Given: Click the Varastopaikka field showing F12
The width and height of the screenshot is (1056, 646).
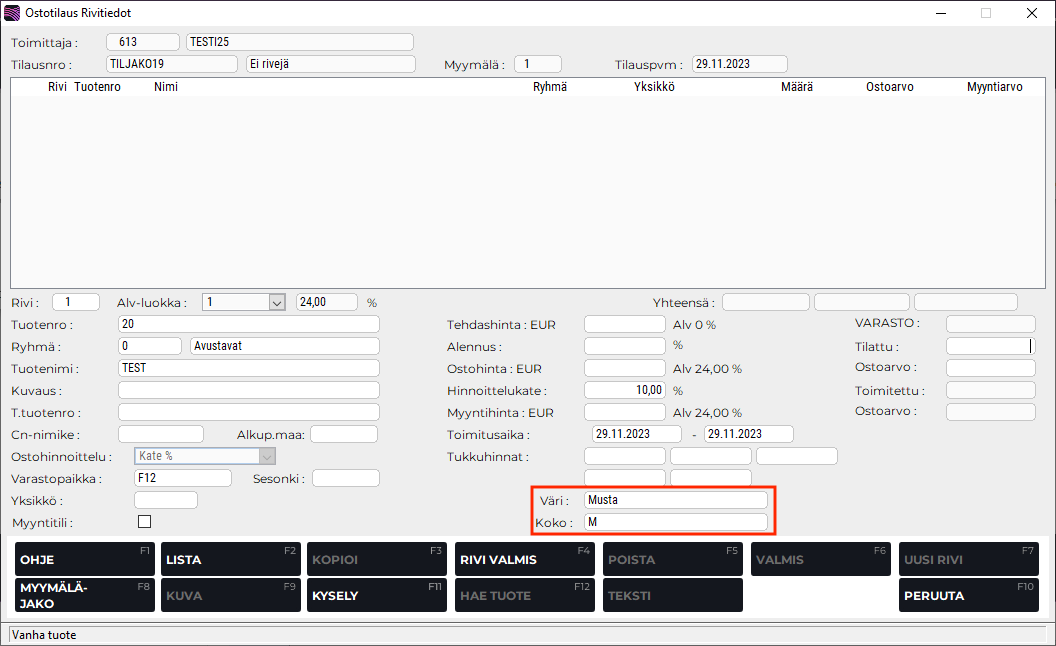Looking at the screenshot, I should click(x=182, y=478).
